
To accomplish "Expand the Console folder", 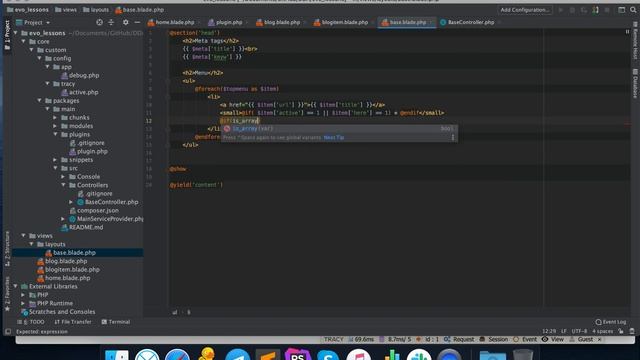I will pos(63,177).
